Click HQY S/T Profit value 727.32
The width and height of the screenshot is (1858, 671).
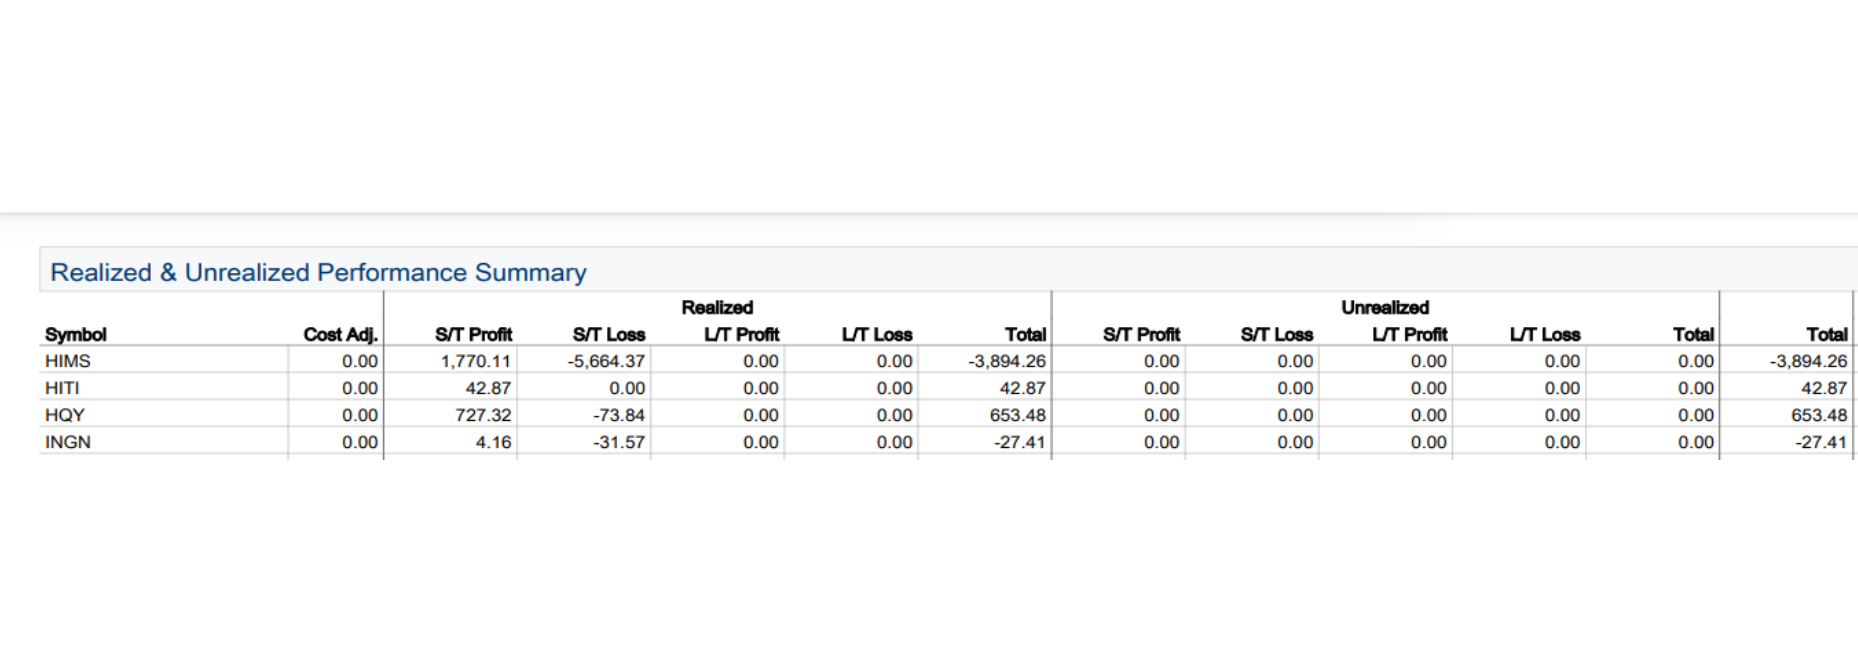[483, 415]
